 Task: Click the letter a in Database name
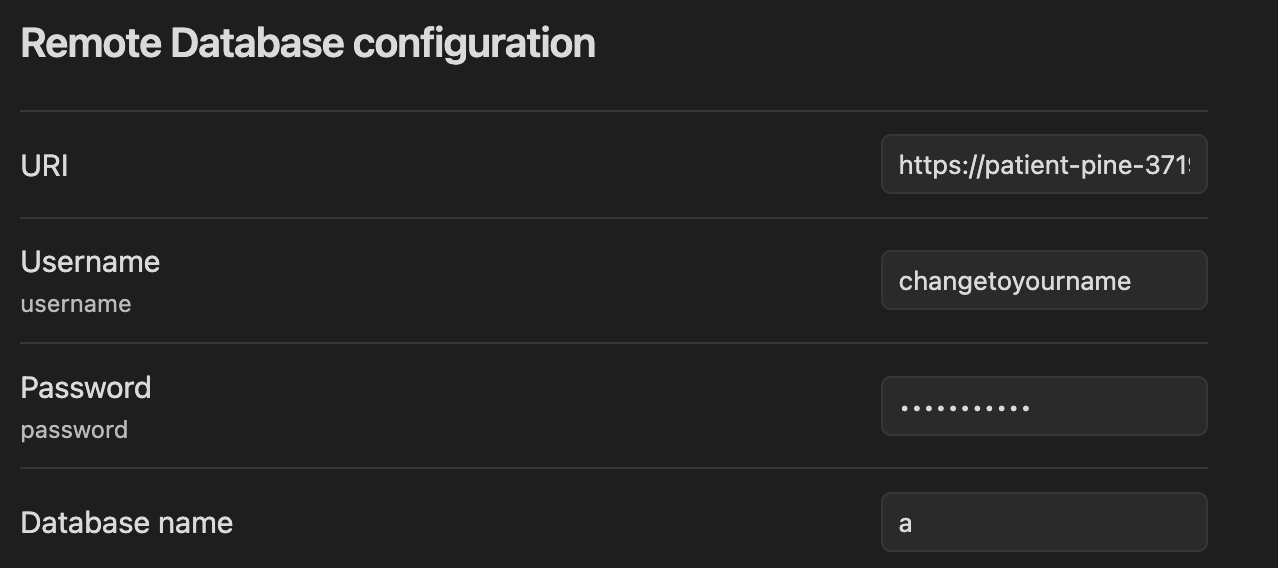point(905,523)
